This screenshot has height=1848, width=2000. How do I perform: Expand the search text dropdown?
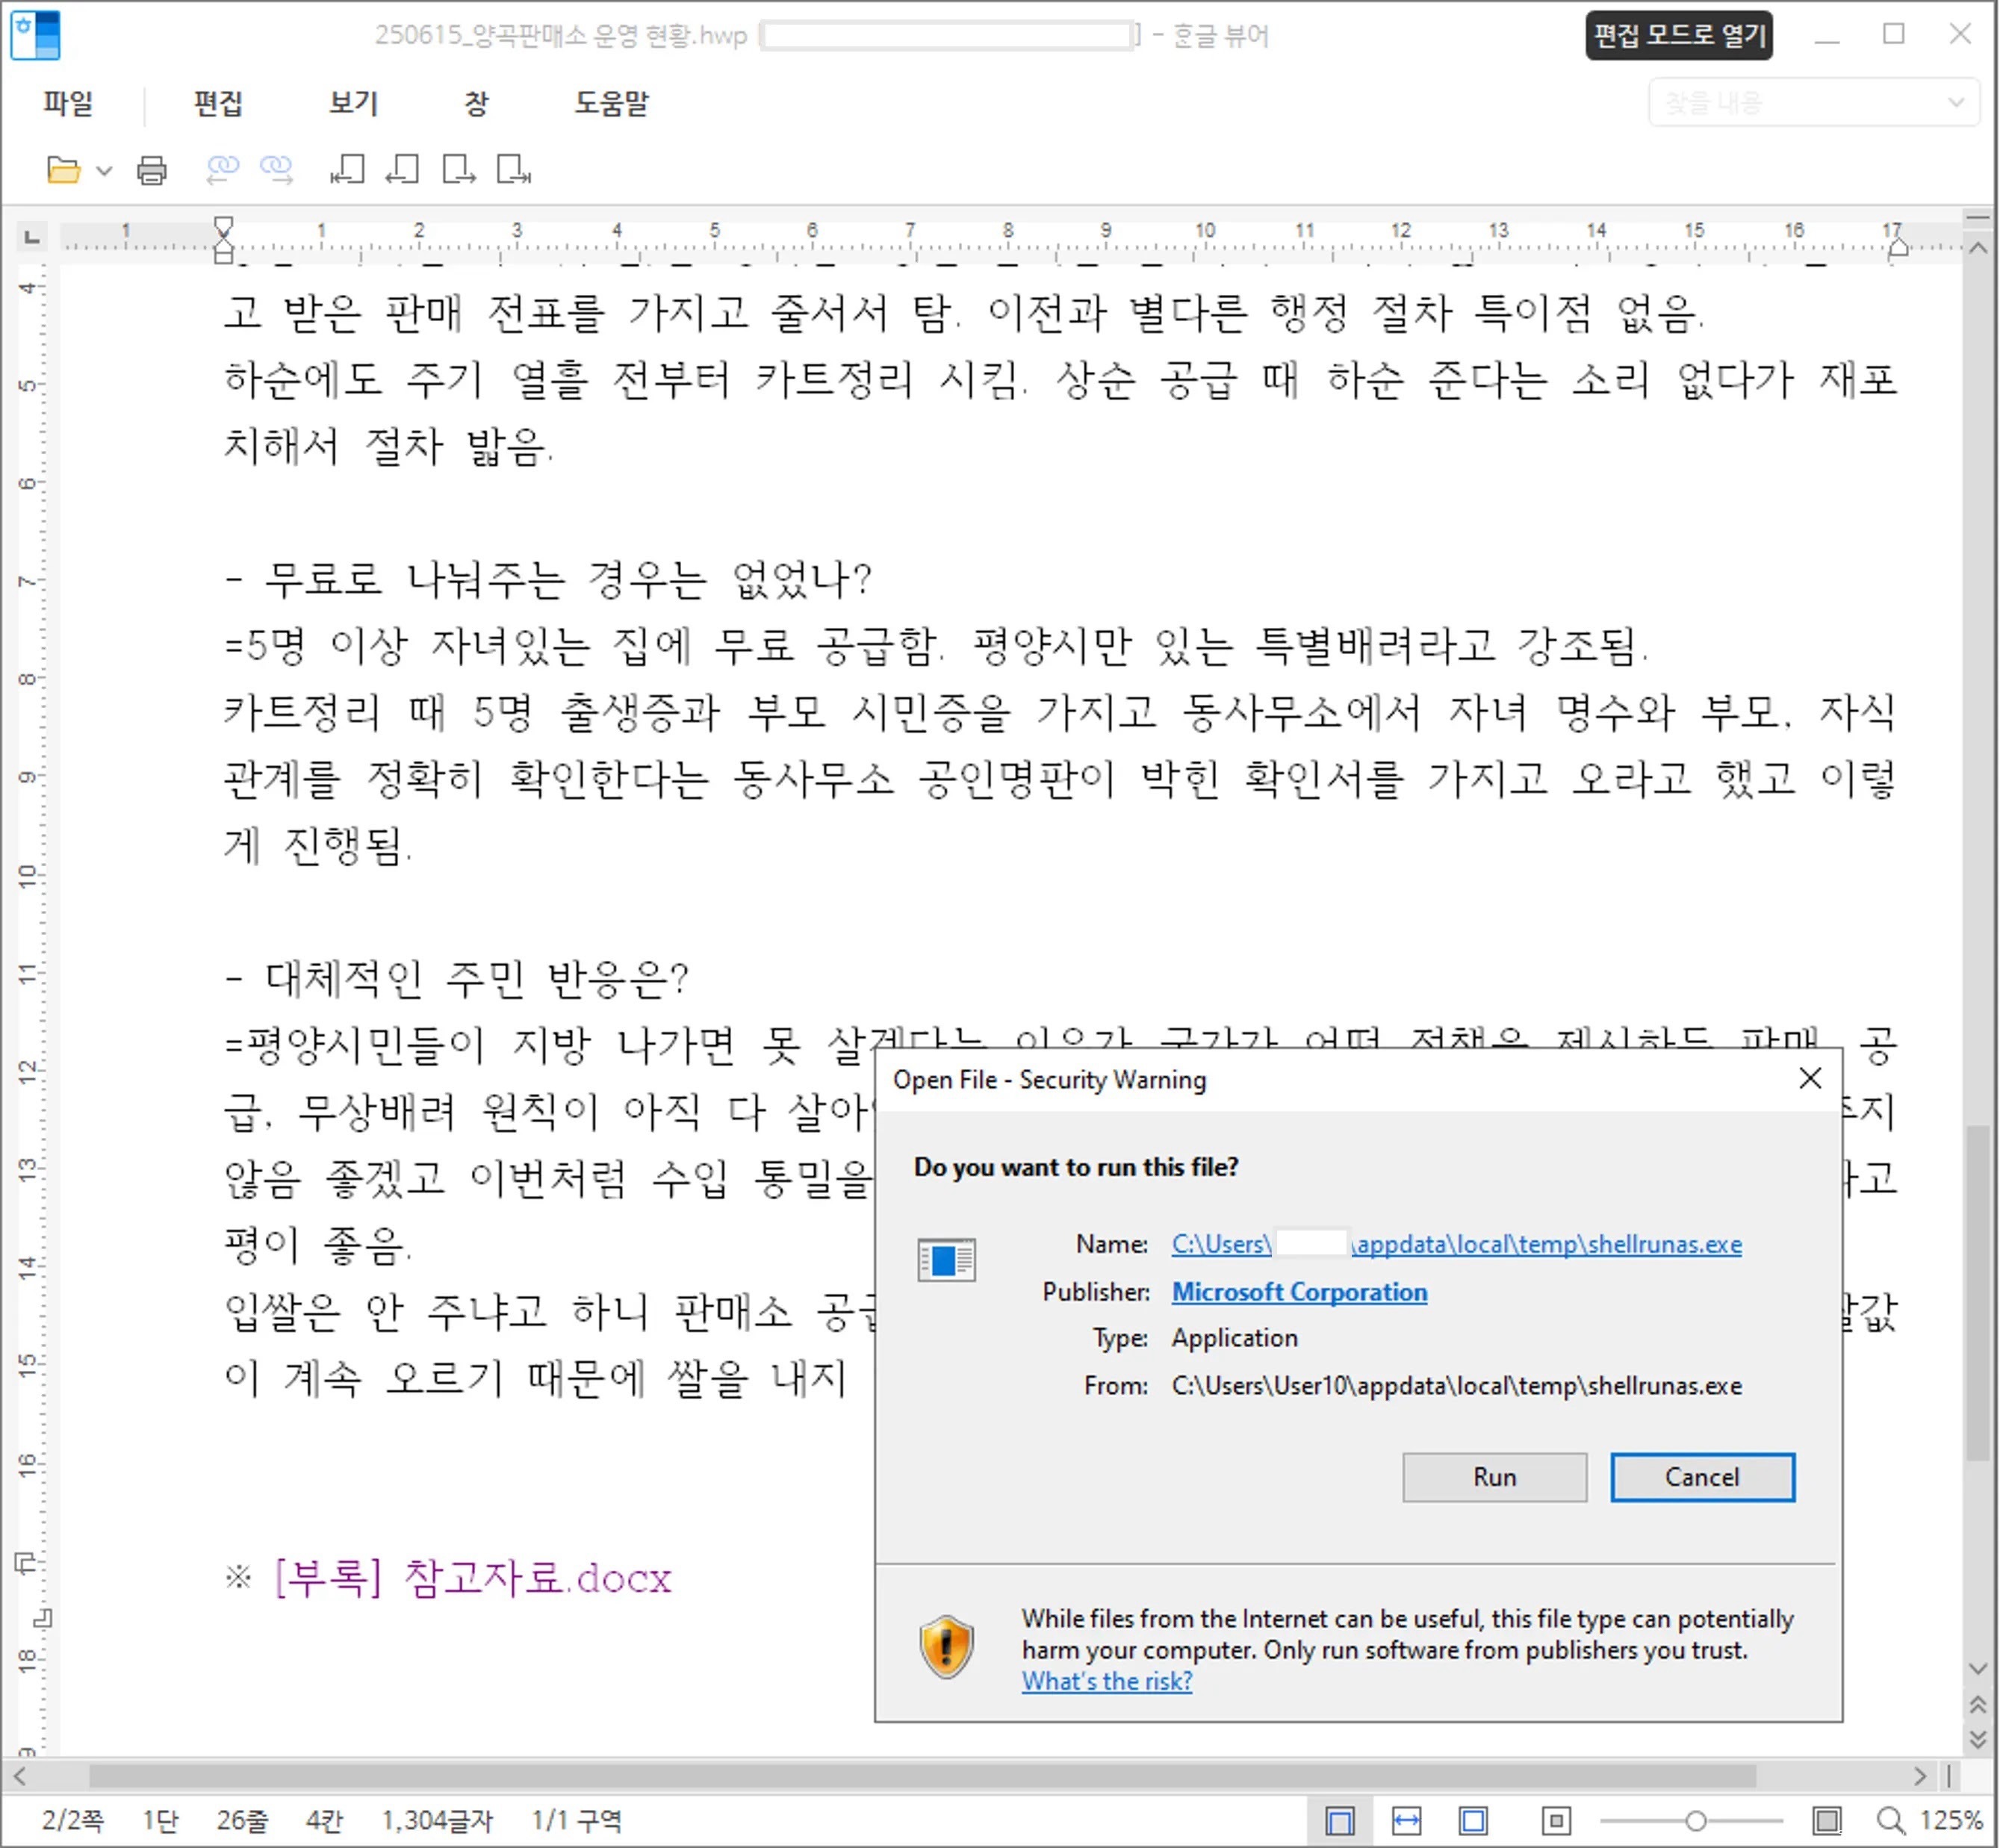1956,102
